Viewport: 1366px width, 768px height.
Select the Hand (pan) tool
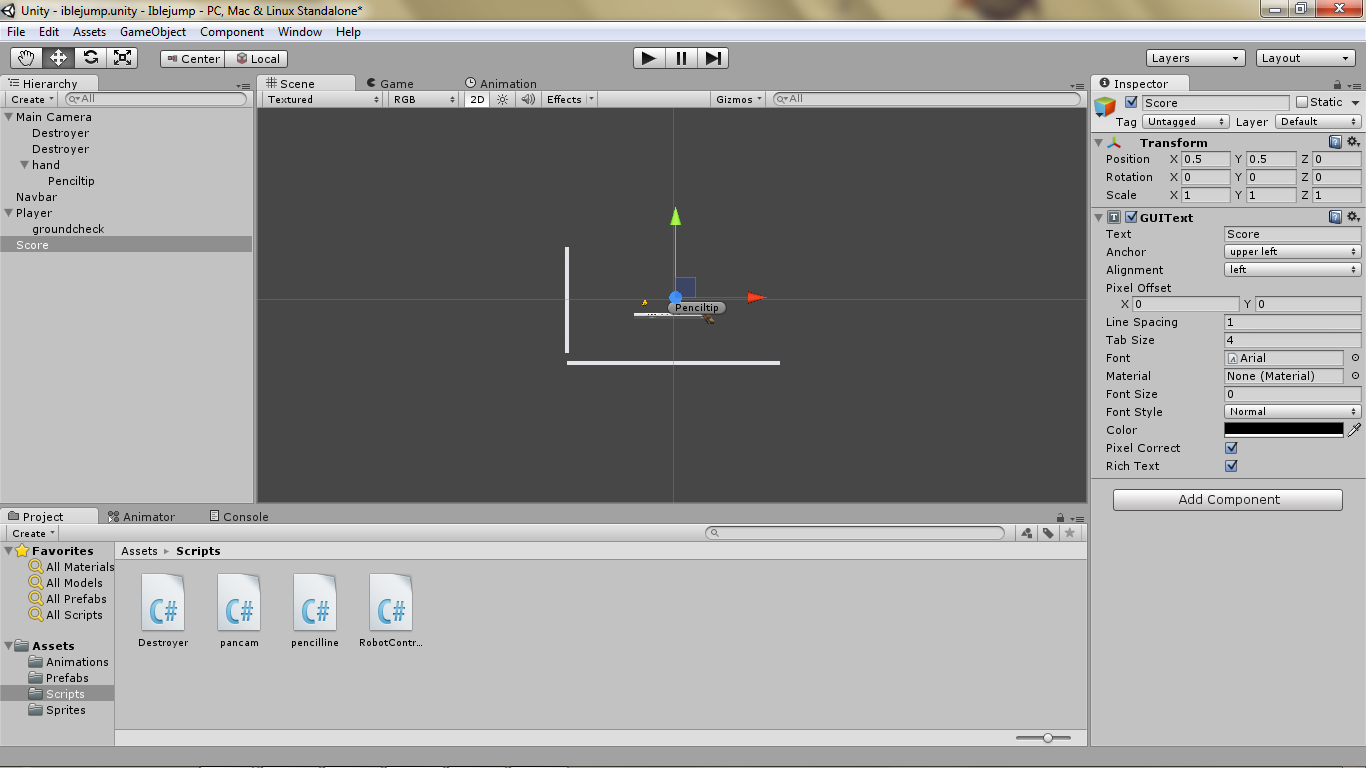click(26, 58)
